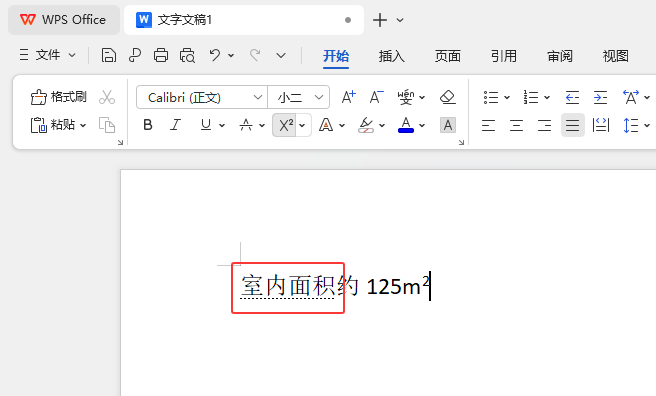Expand the line spacing dropdown arrow

click(x=647, y=125)
